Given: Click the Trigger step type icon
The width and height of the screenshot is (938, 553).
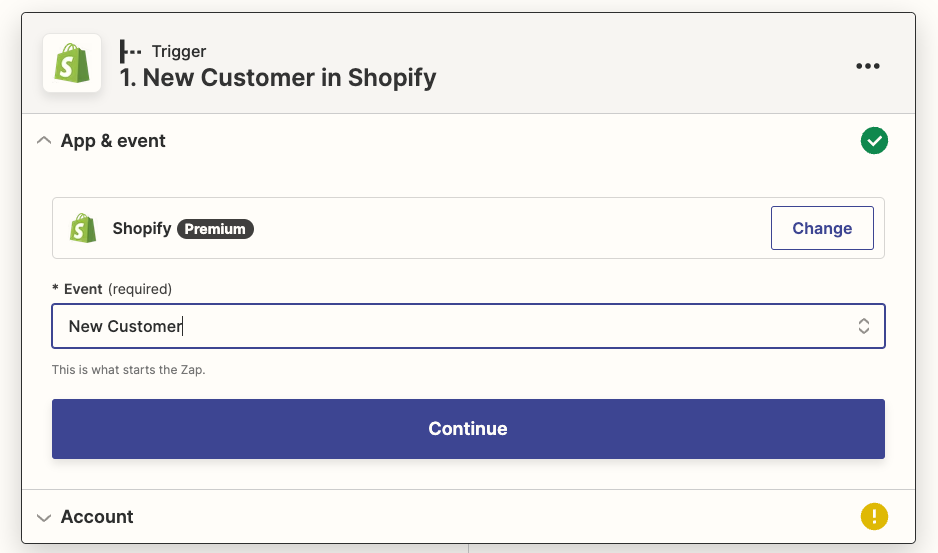Looking at the screenshot, I should click(x=130, y=51).
